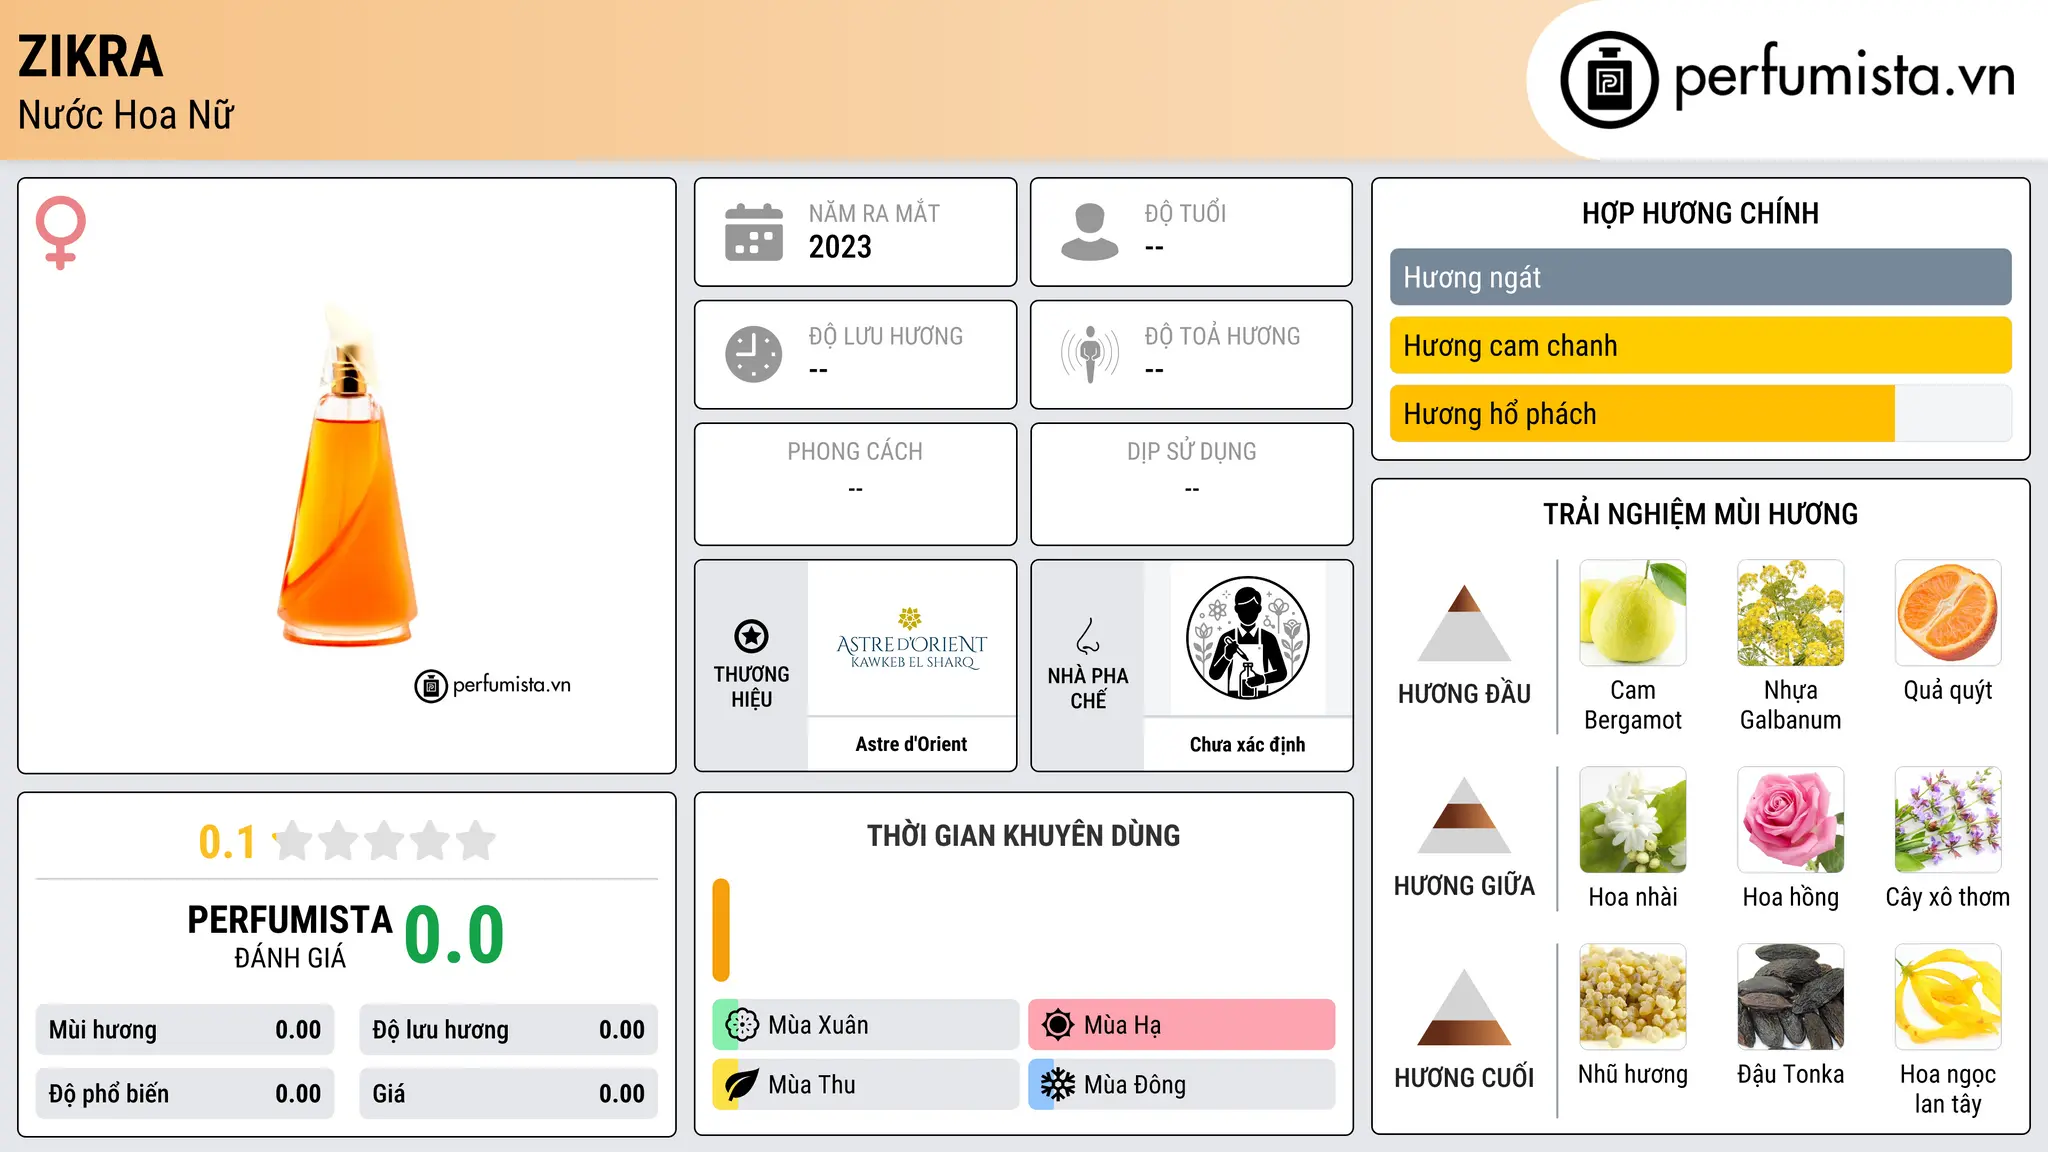Click the Hương hổ phách accord bar
Image resolution: width=2048 pixels, height=1152 pixels.
1700,413
